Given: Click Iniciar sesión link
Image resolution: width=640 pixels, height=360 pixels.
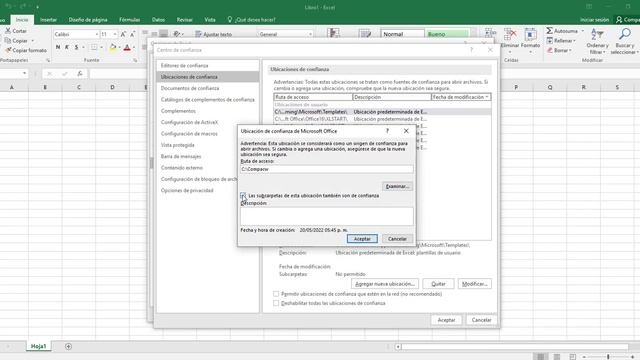Looking at the screenshot, I should point(594,20).
